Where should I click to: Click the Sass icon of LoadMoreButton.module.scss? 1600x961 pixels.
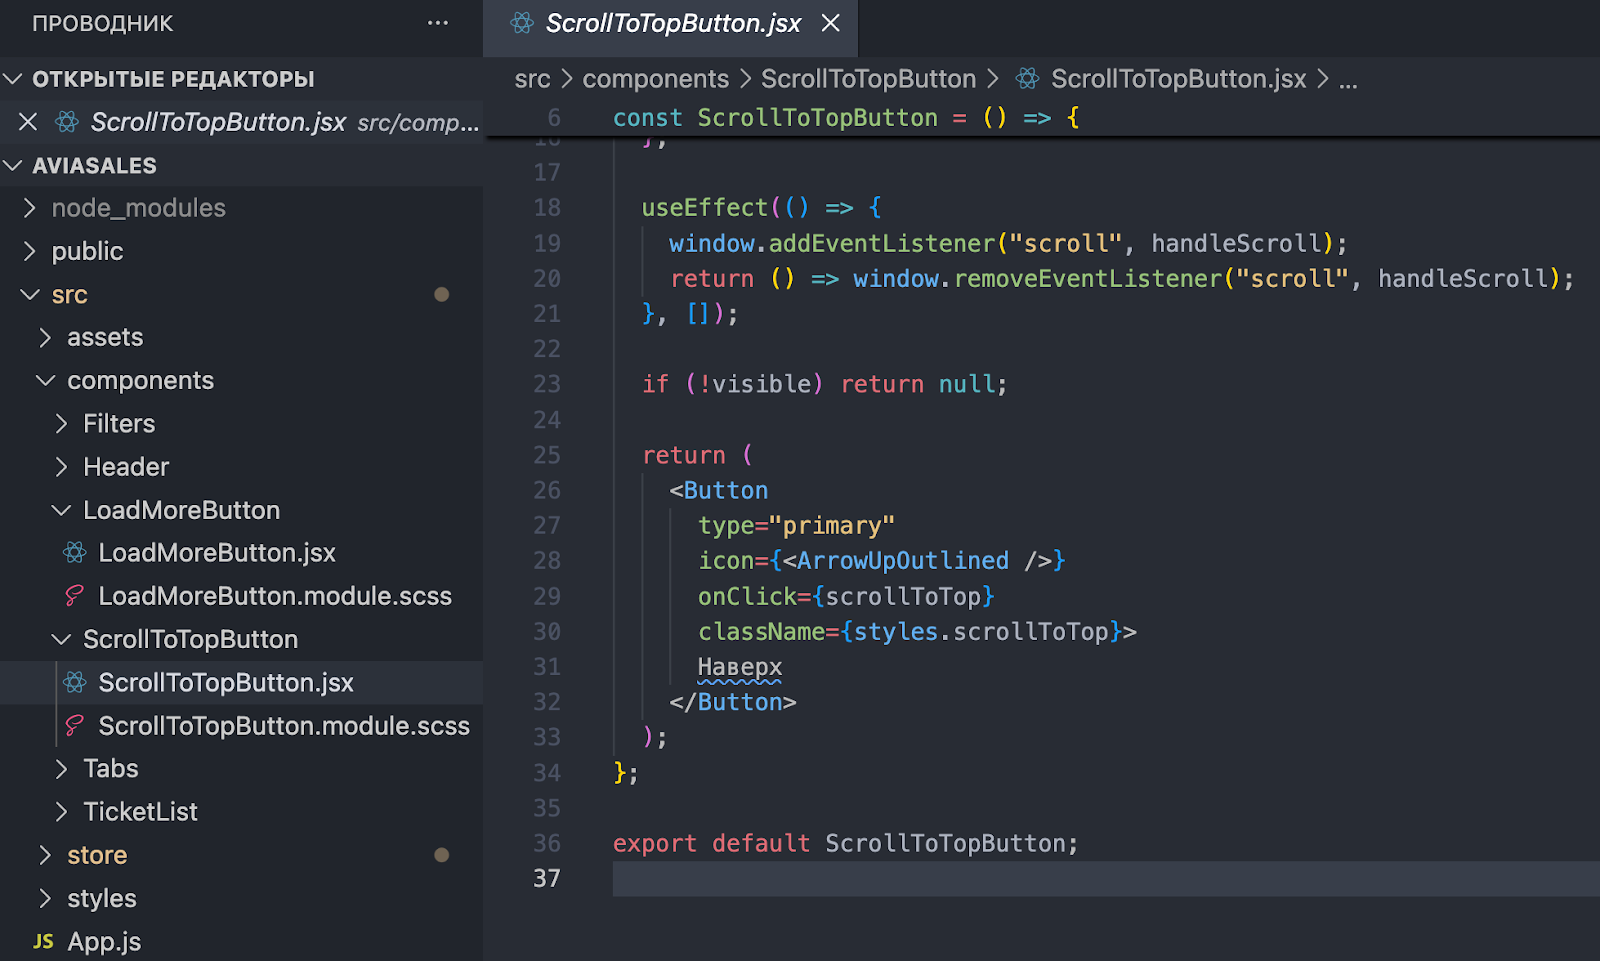click(75, 596)
